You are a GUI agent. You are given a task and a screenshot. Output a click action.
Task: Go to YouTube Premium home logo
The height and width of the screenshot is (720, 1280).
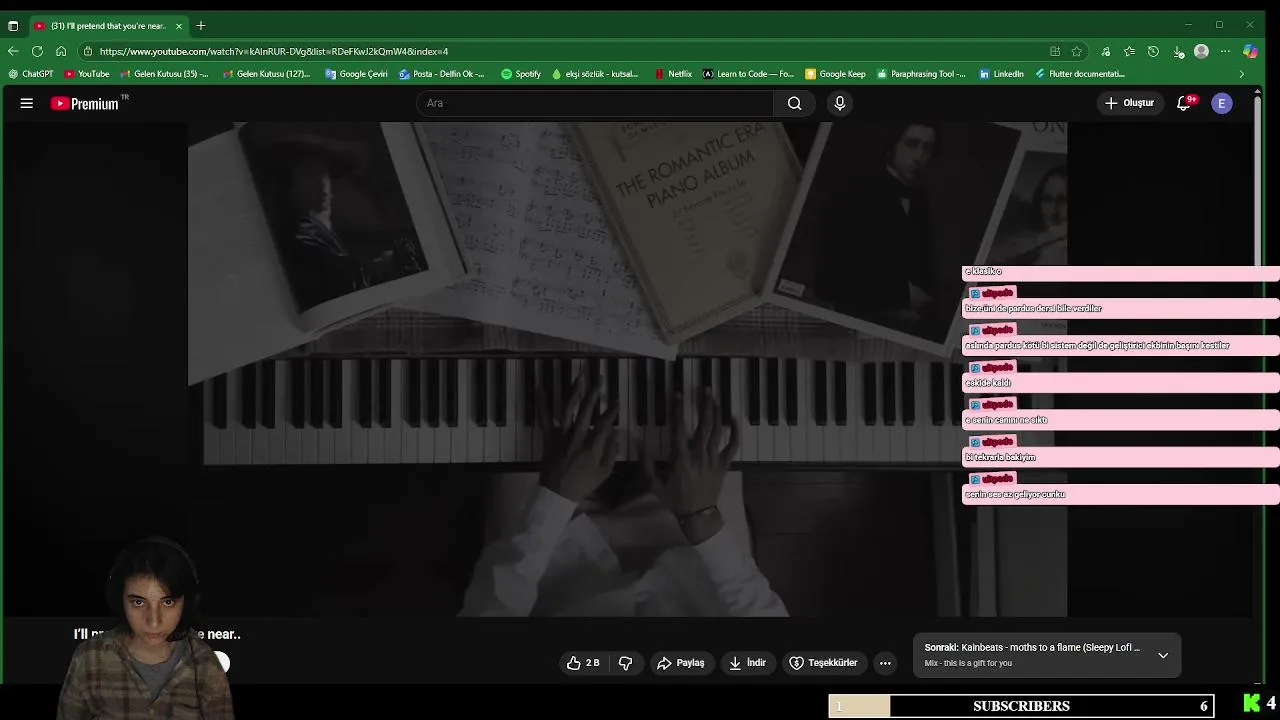tap(85, 103)
